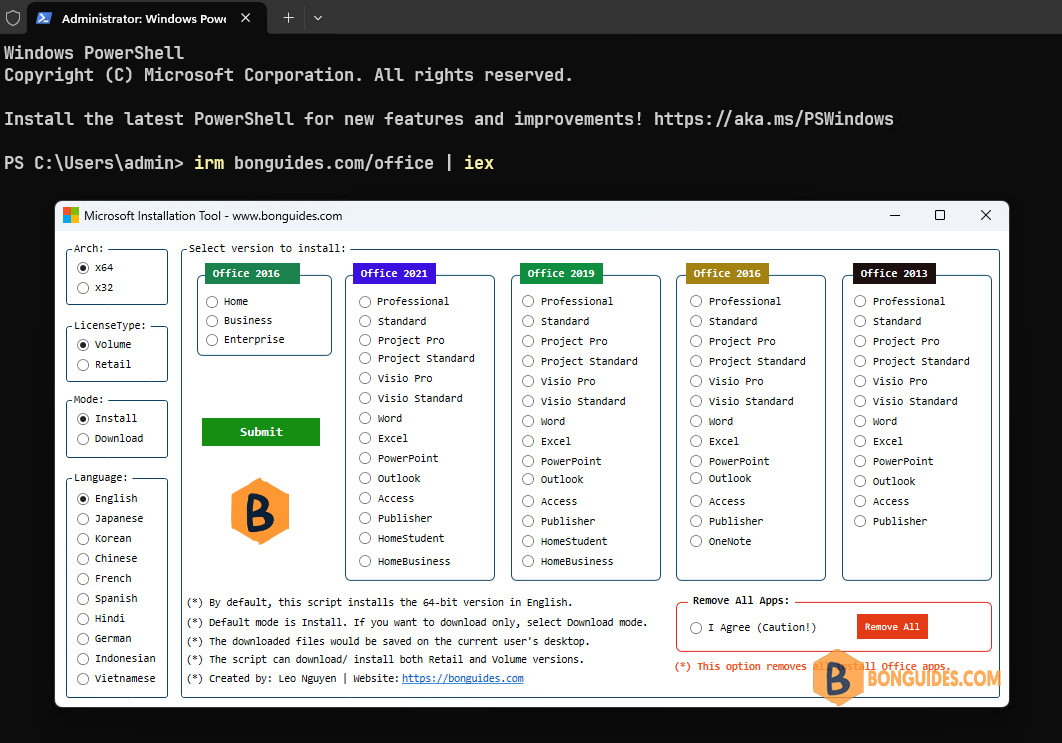This screenshot has width=1062, height=743.
Task: Click the green Submit button
Action: click(x=261, y=432)
